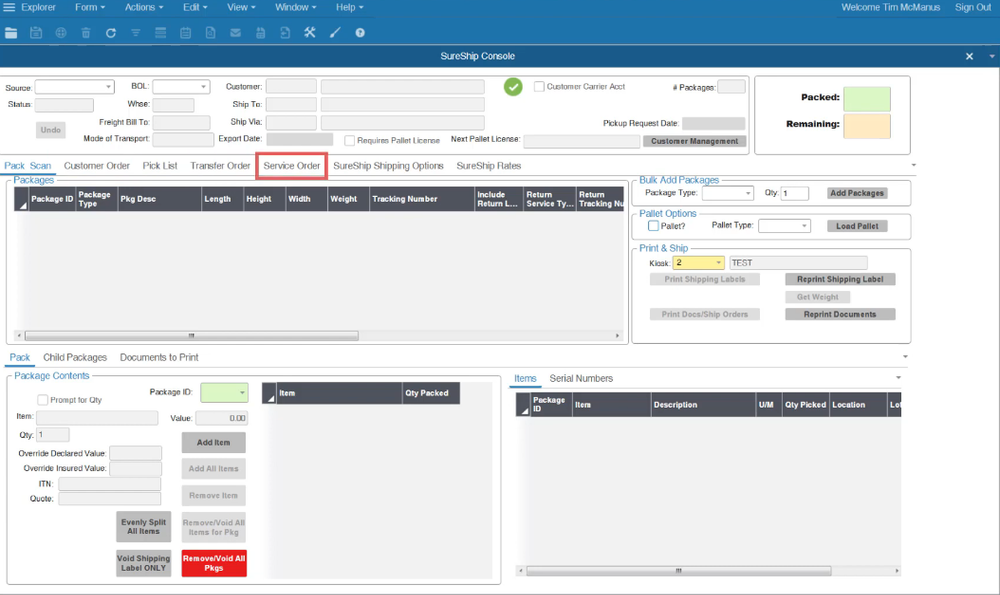Enable the Customer Carrier Acct checkbox
This screenshot has width=1000, height=595.
click(537, 86)
